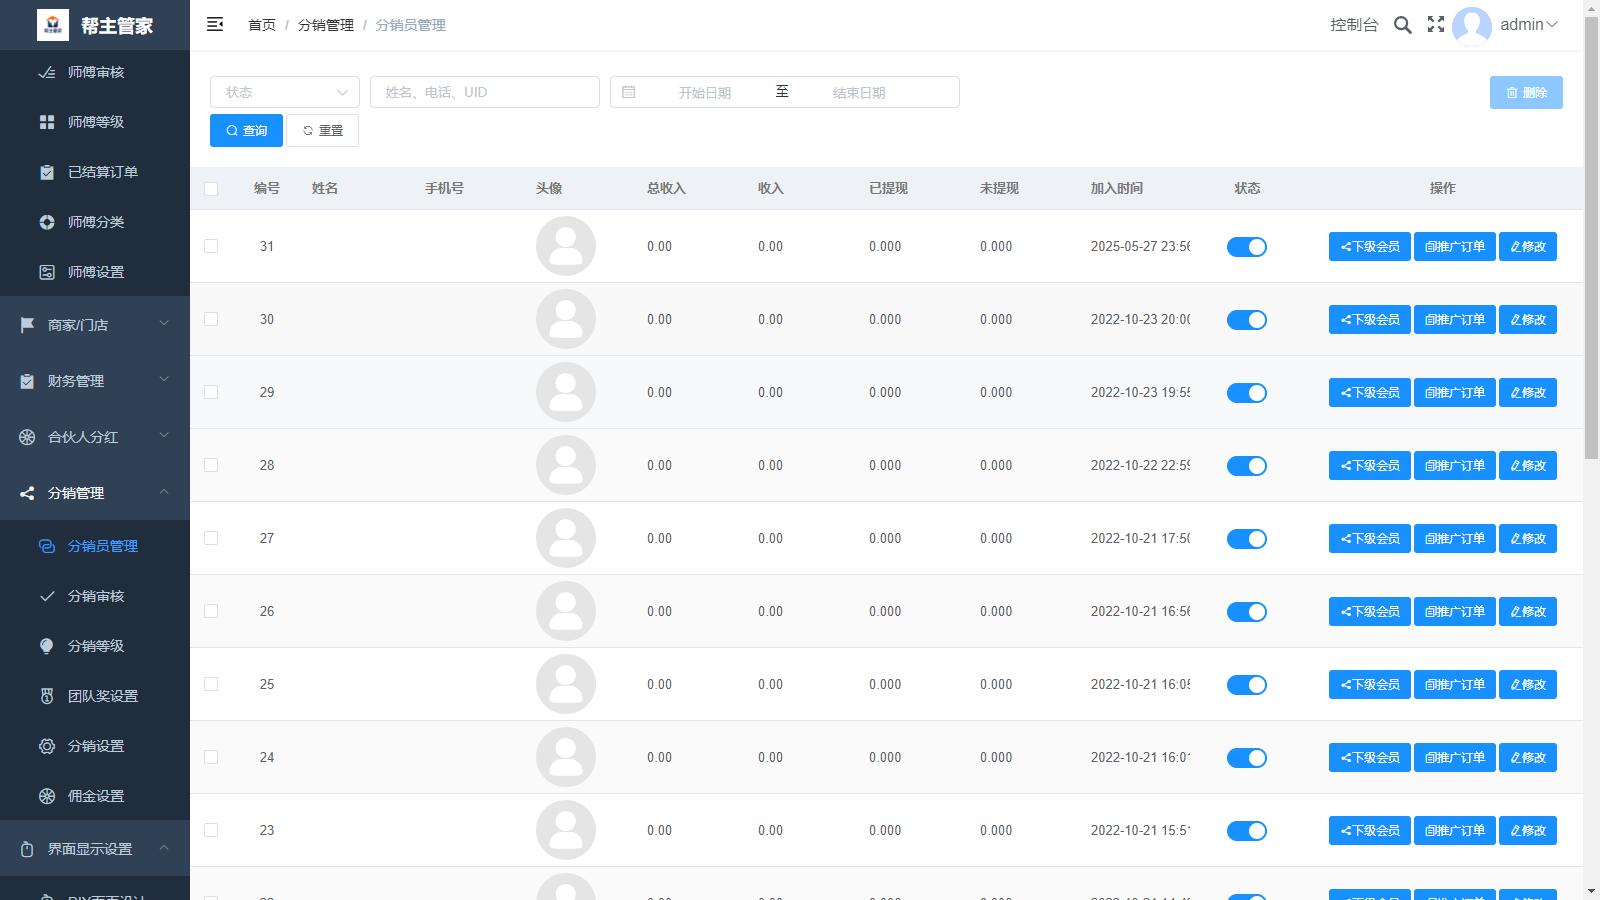Tick the checkbox for row 29
The height and width of the screenshot is (900, 1600).
click(x=211, y=392)
